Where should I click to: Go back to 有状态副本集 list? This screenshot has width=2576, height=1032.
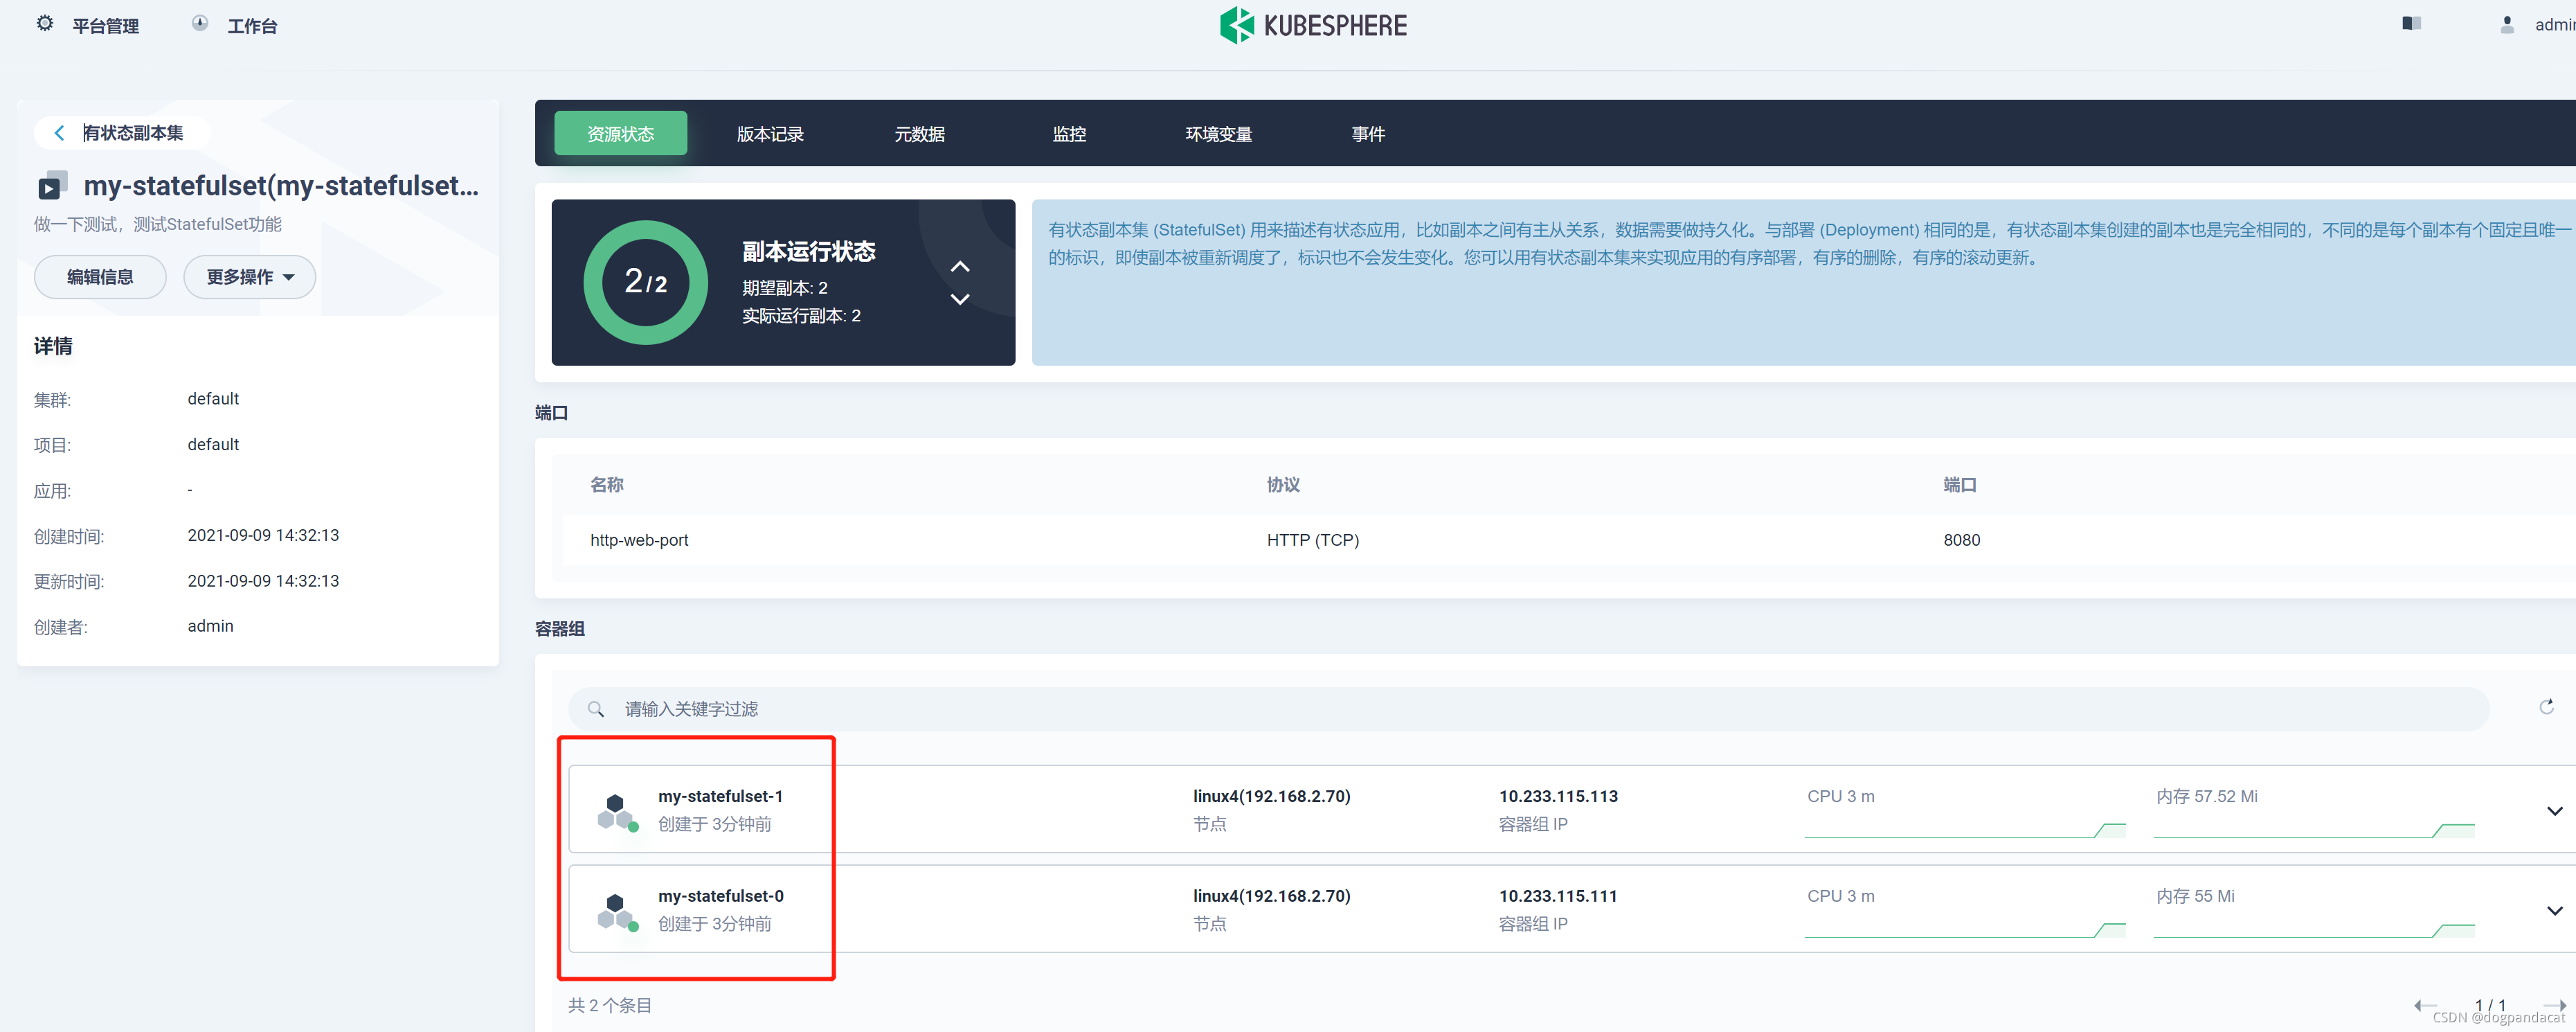(x=120, y=133)
